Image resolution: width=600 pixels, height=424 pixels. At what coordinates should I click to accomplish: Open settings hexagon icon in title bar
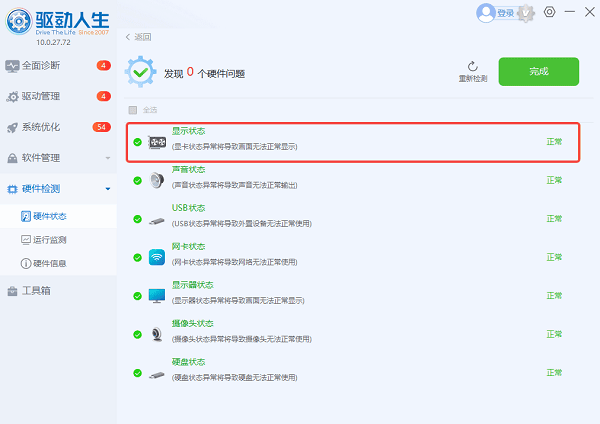pos(550,12)
